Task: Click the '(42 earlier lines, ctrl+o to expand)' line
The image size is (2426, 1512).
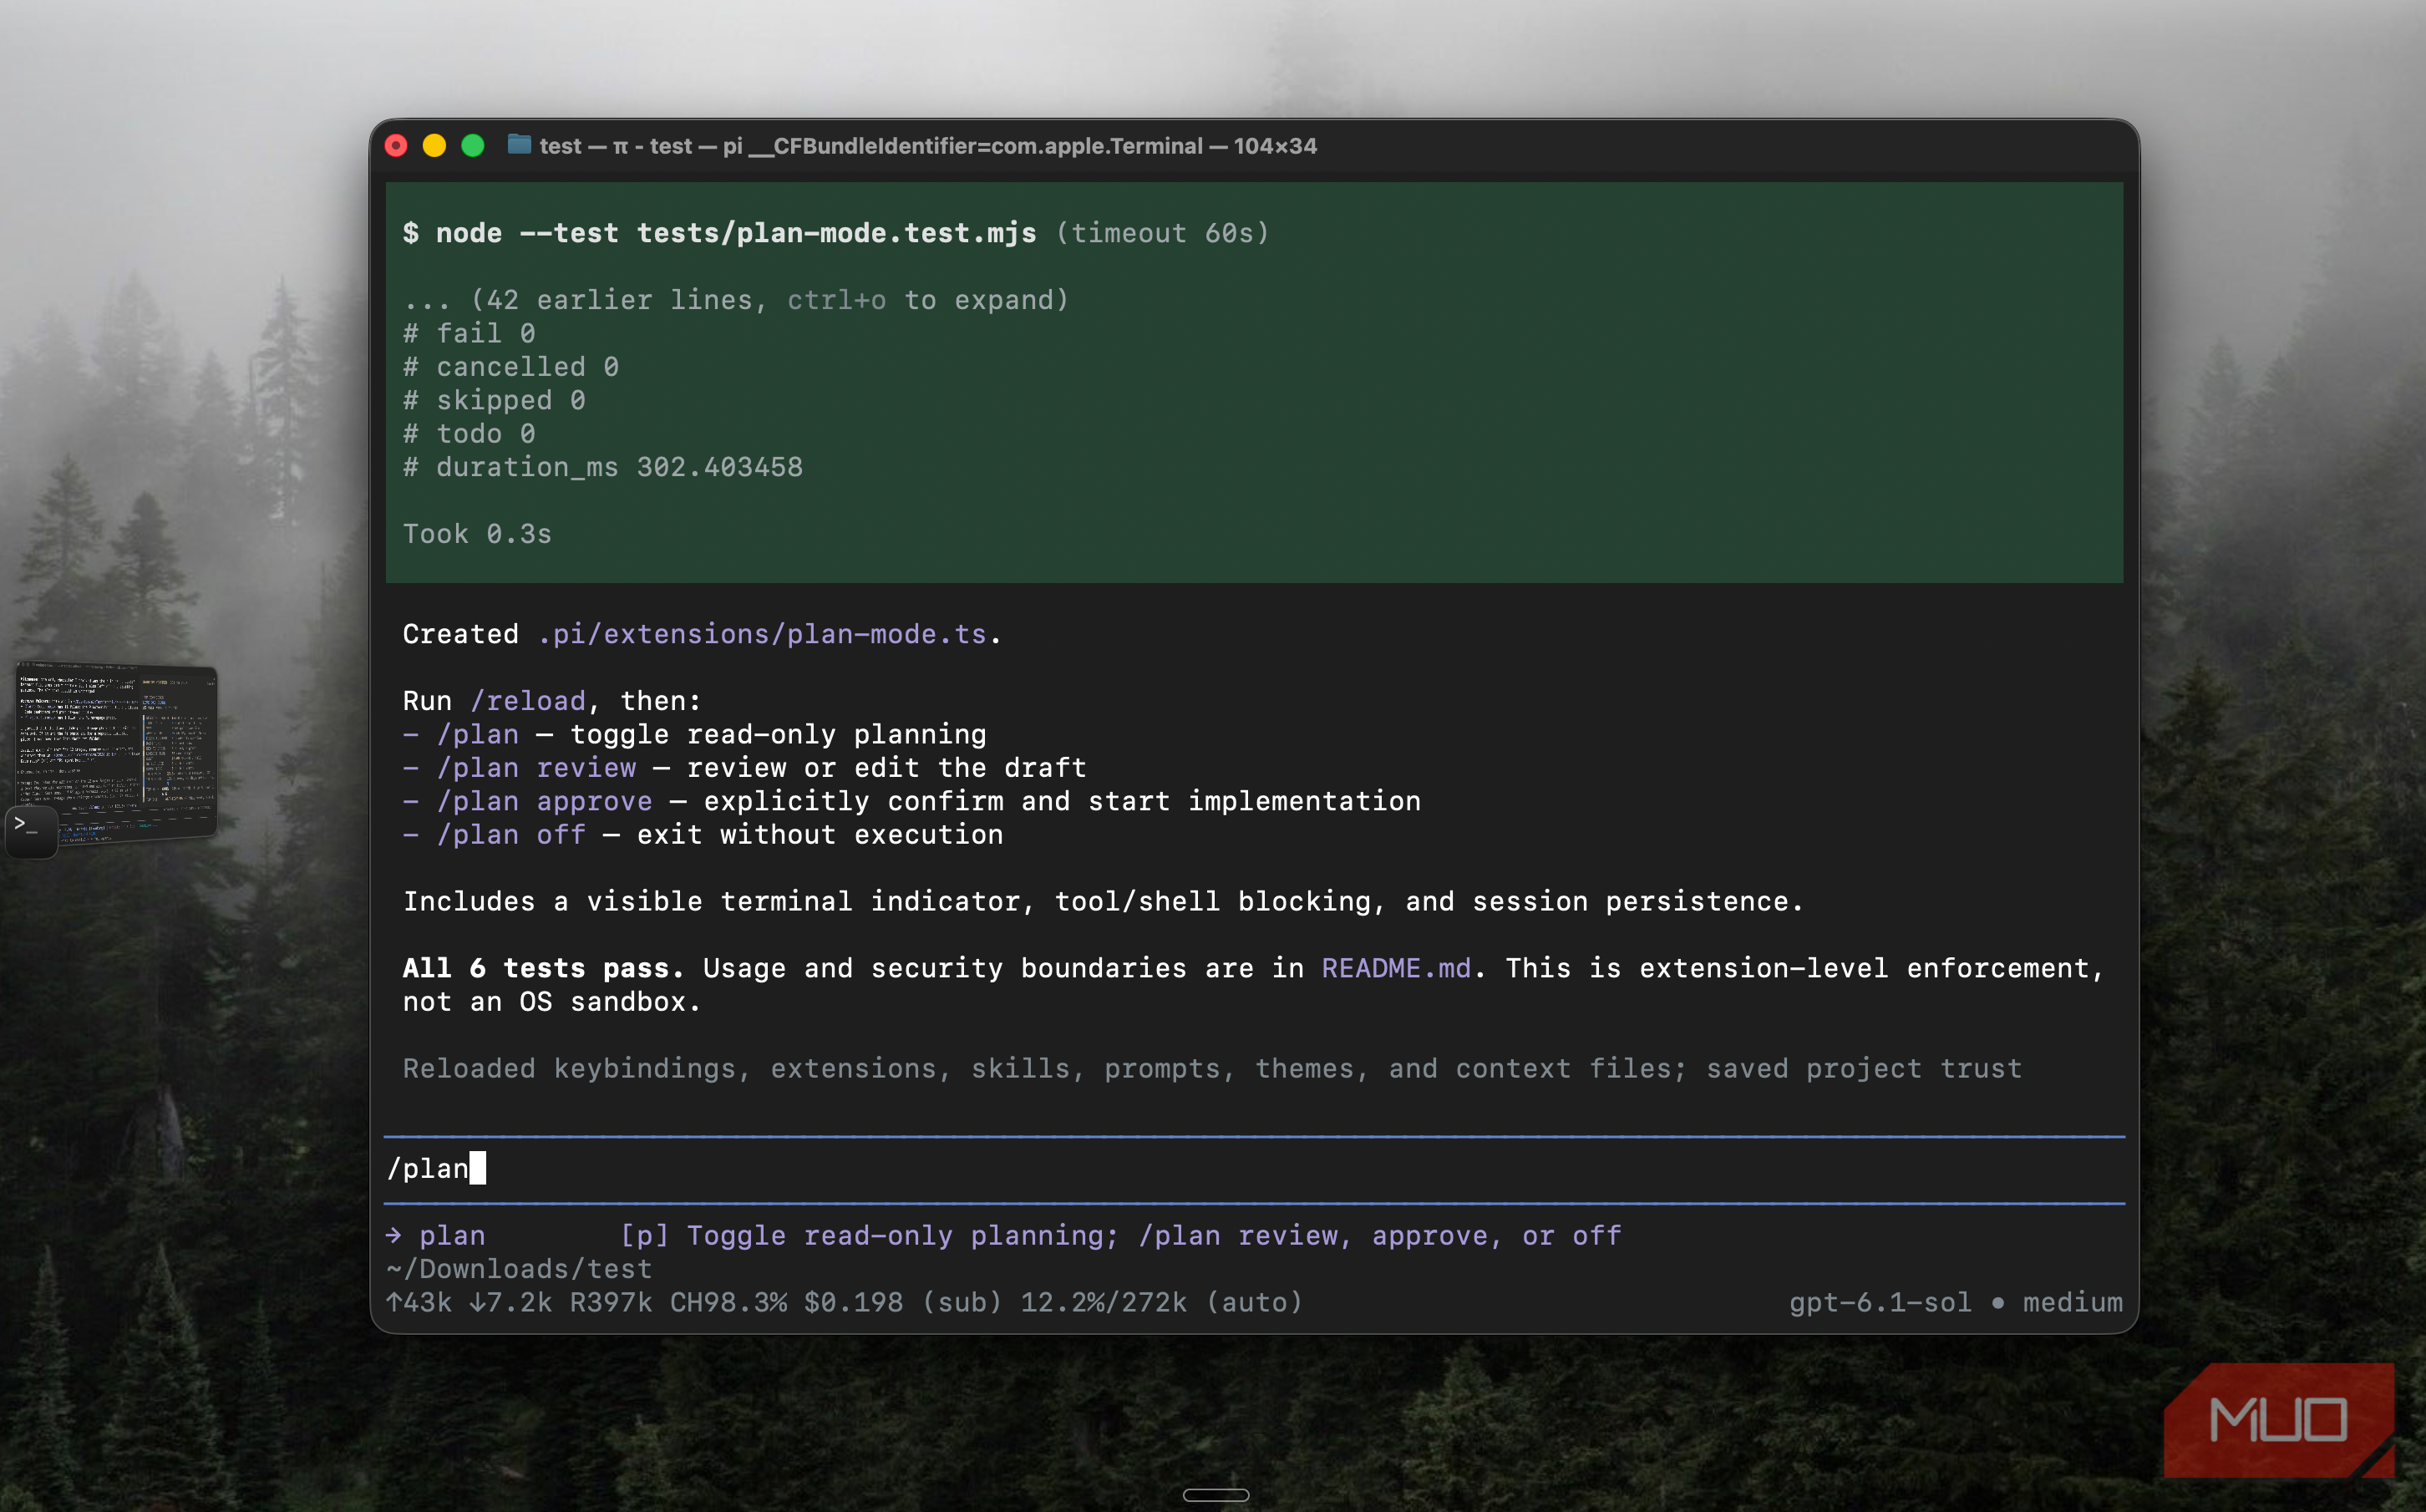Action: pyautogui.click(x=736, y=300)
